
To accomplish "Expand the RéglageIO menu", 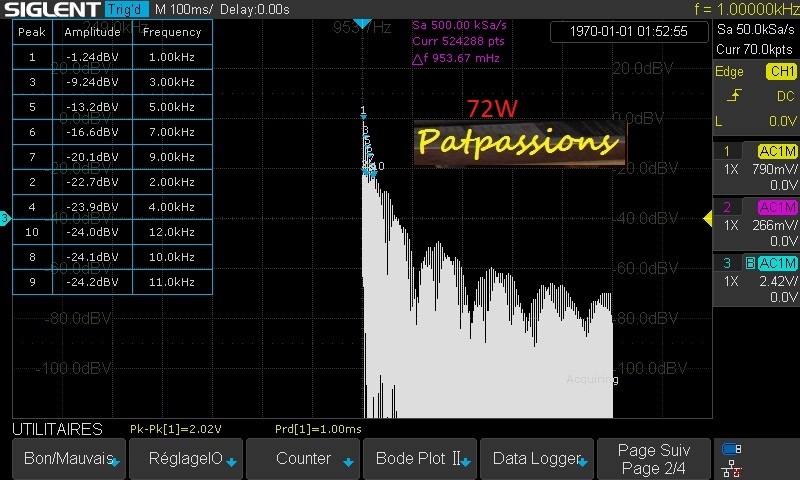I will click(x=185, y=459).
